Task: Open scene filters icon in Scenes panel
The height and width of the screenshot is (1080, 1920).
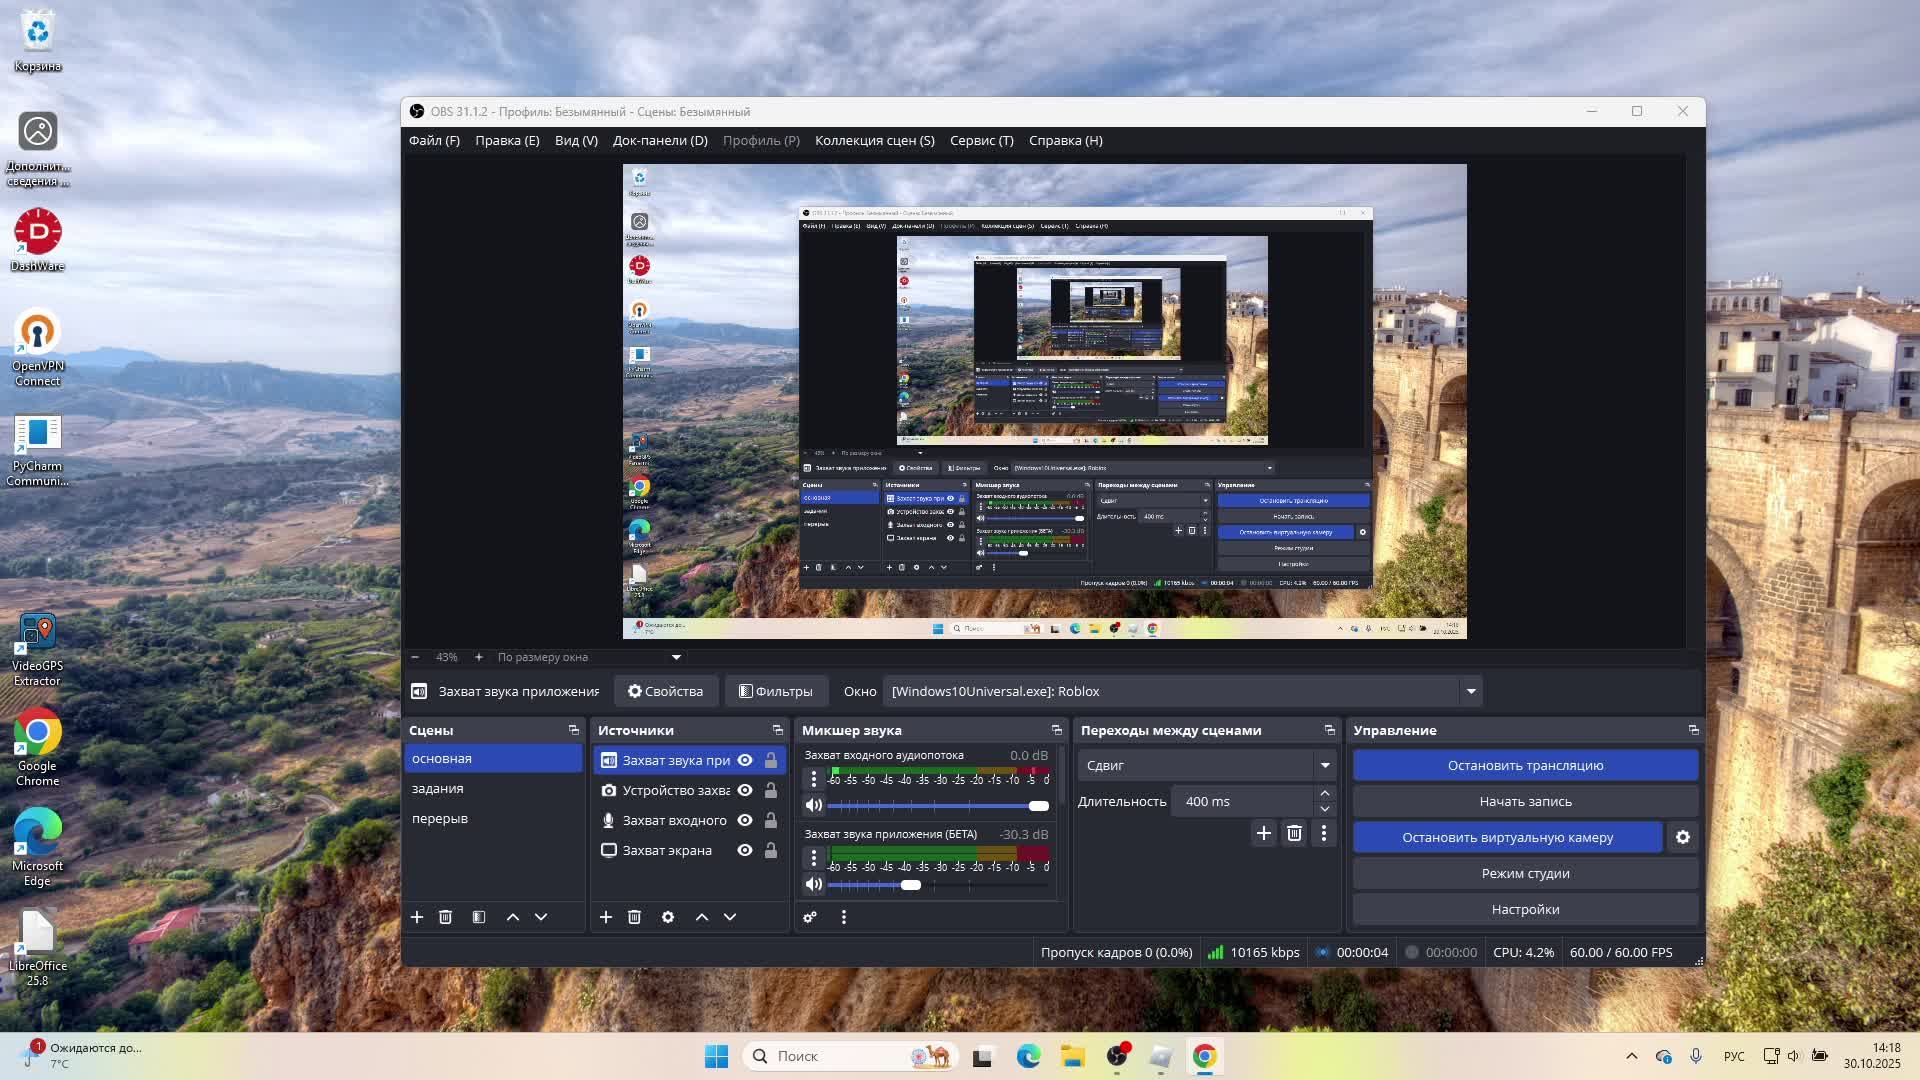Action: [479, 917]
